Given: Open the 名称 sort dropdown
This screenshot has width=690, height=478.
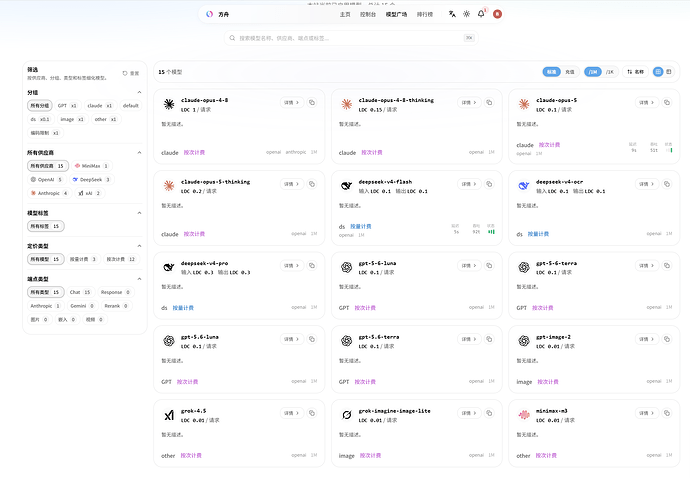Looking at the screenshot, I should coord(635,72).
